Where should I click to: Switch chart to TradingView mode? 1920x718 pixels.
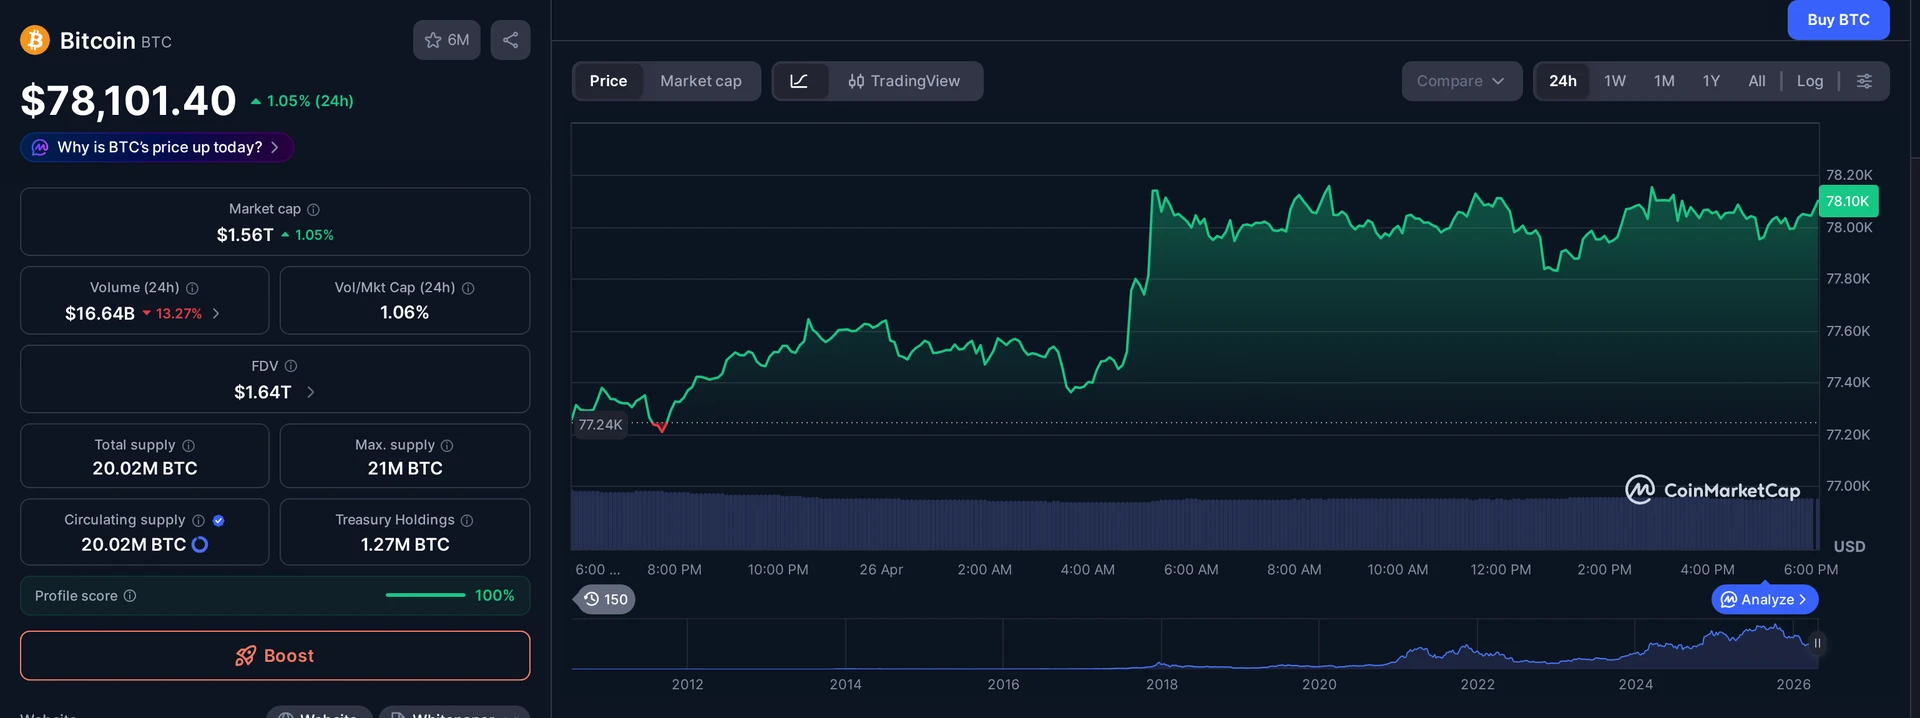(x=904, y=81)
